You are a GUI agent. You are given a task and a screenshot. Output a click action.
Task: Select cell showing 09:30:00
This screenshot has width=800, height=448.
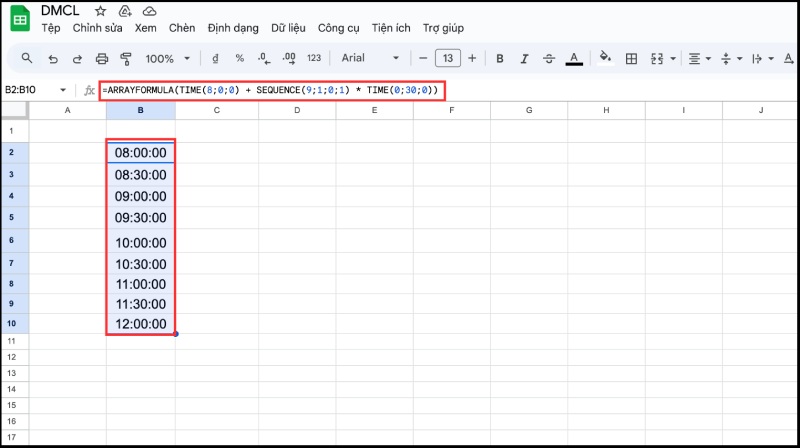[x=140, y=218]
